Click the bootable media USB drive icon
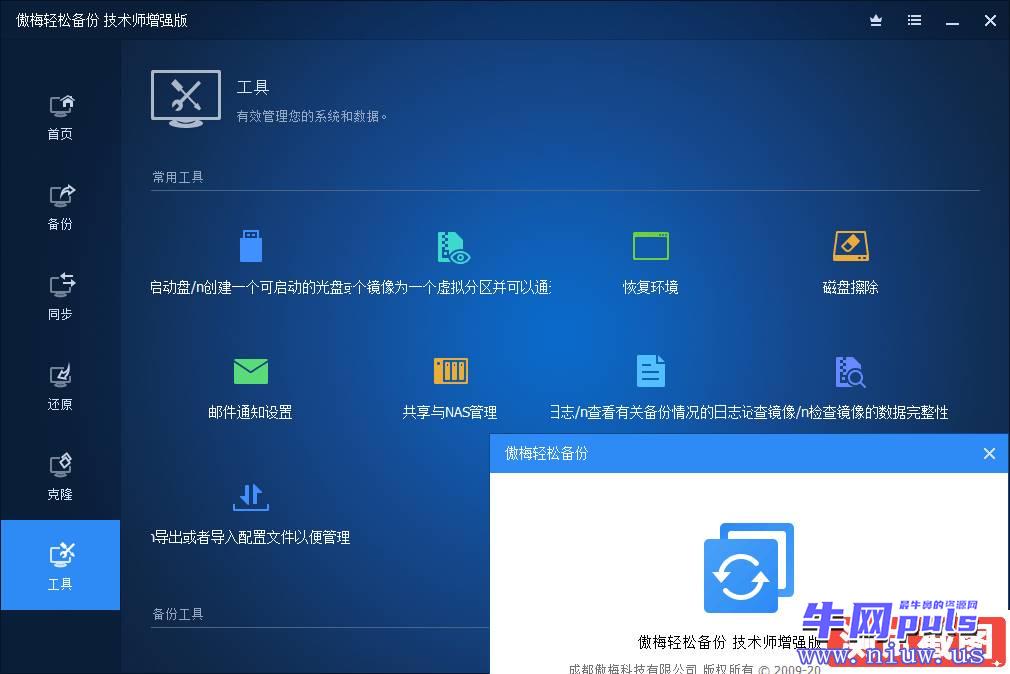1010x674 pixels. [x=251, y=246]
